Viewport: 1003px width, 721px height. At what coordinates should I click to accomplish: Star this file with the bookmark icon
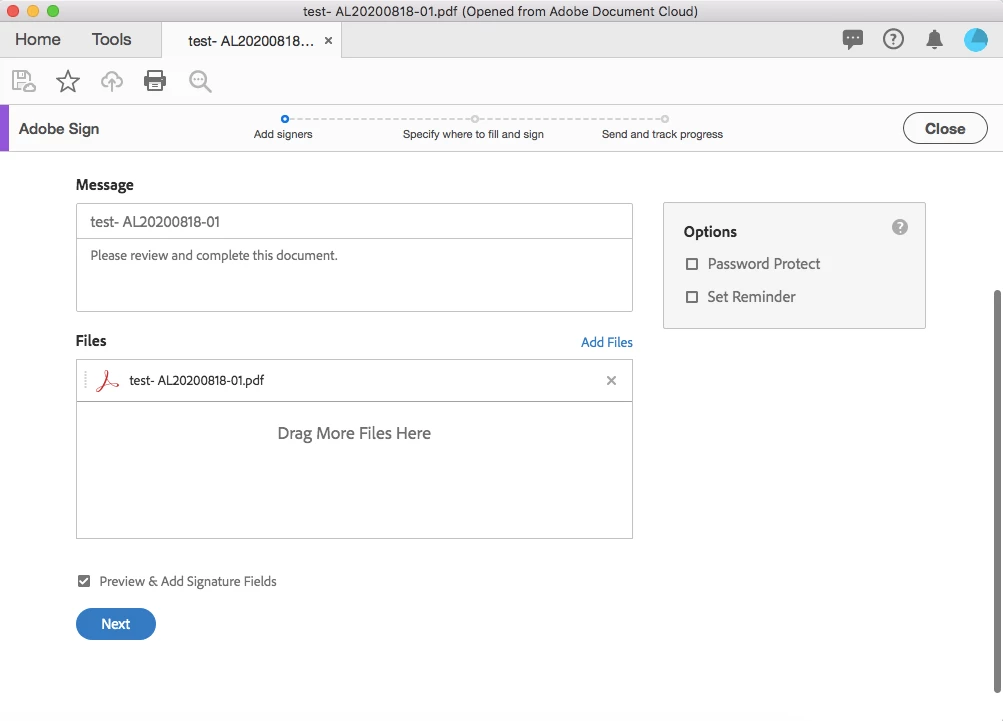point(68,81)
